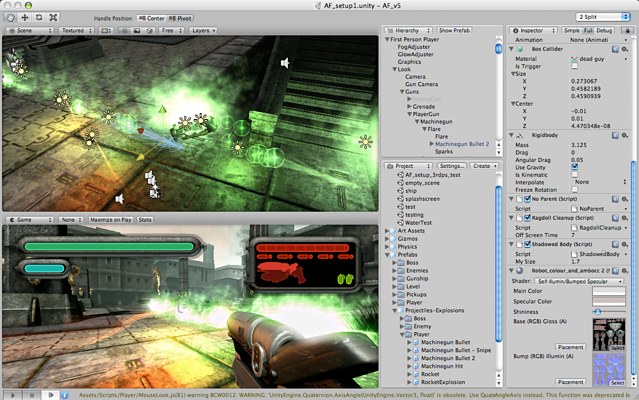Open the Game view tab dropdown

[29, 220]
